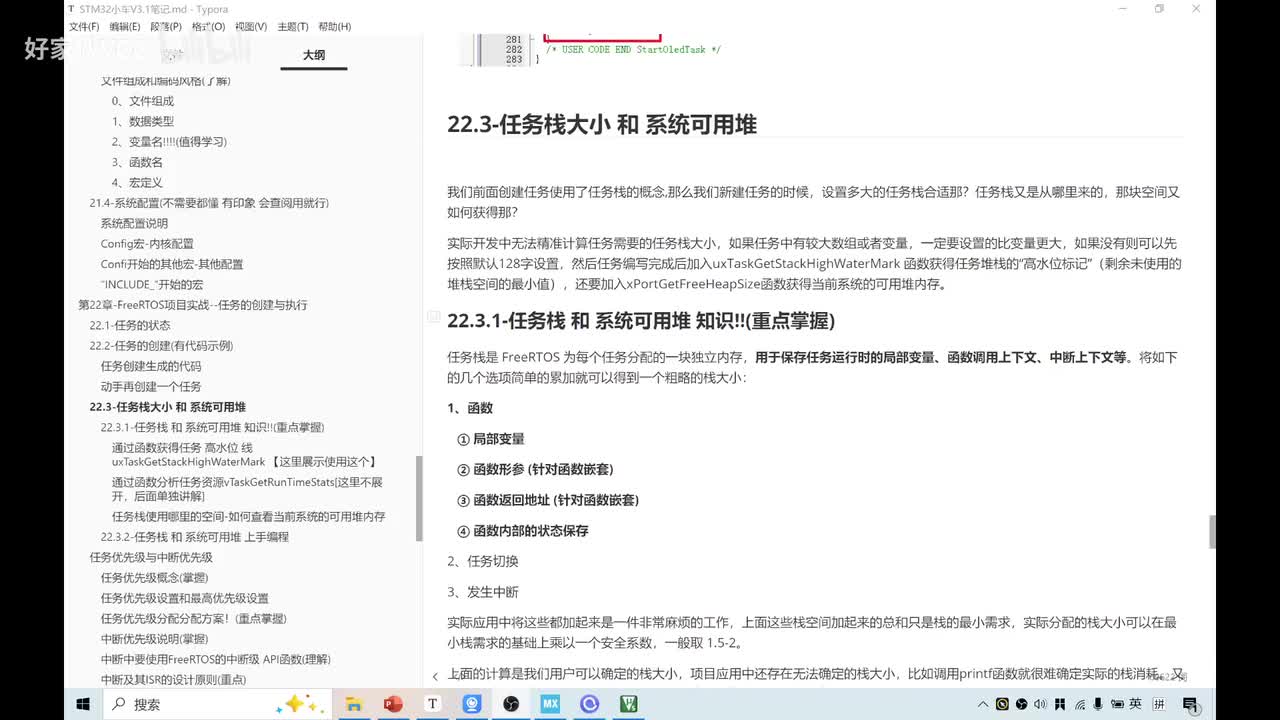Jump to 中断及其ISR的设计原则(重点) in outline
The height and width of the screenshot is (720, 1280).
click(173, 680)
